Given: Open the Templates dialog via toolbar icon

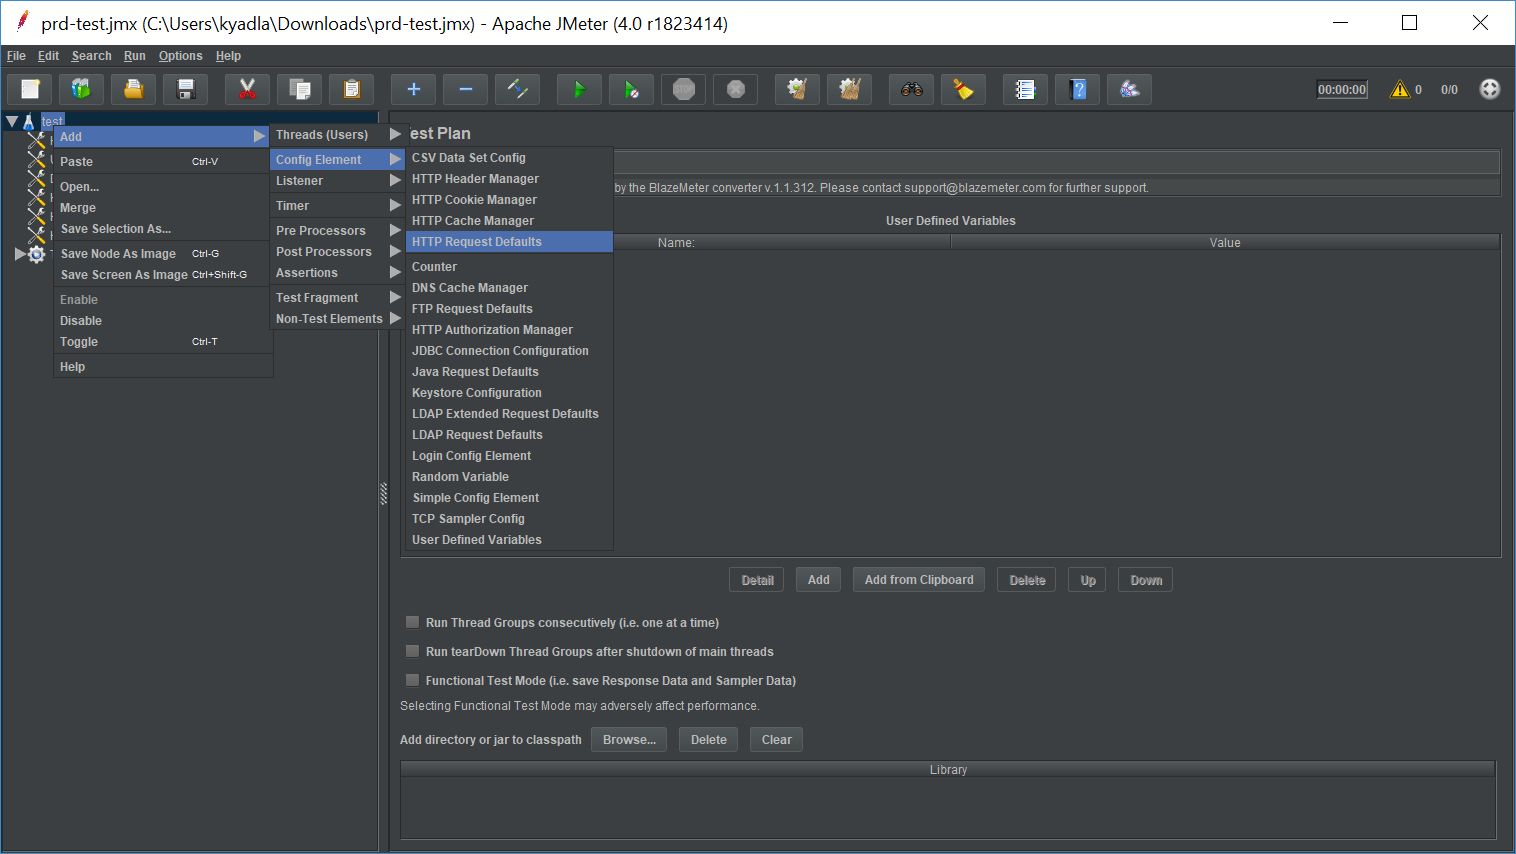Looking at the screenshot, I should tap(81, 89).
